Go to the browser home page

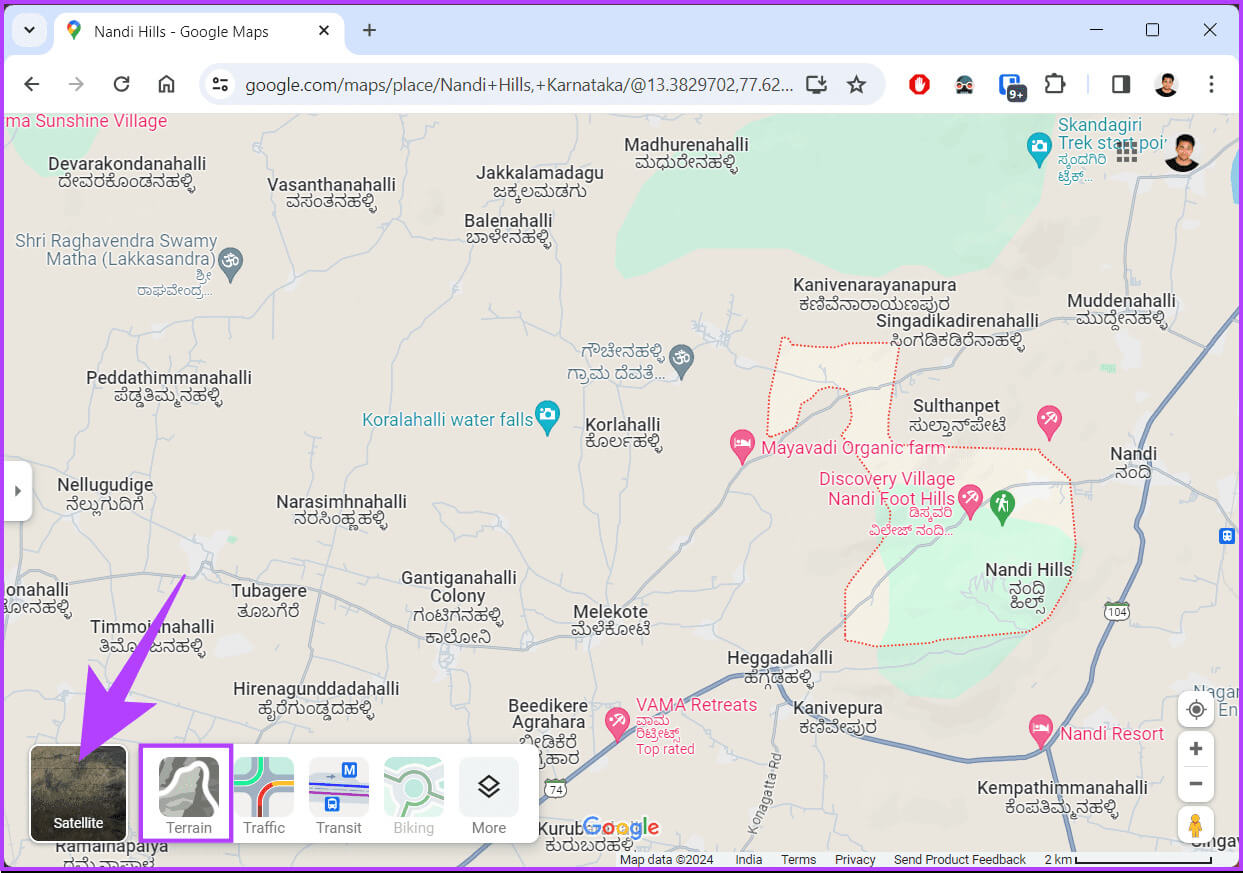[166, 84]
